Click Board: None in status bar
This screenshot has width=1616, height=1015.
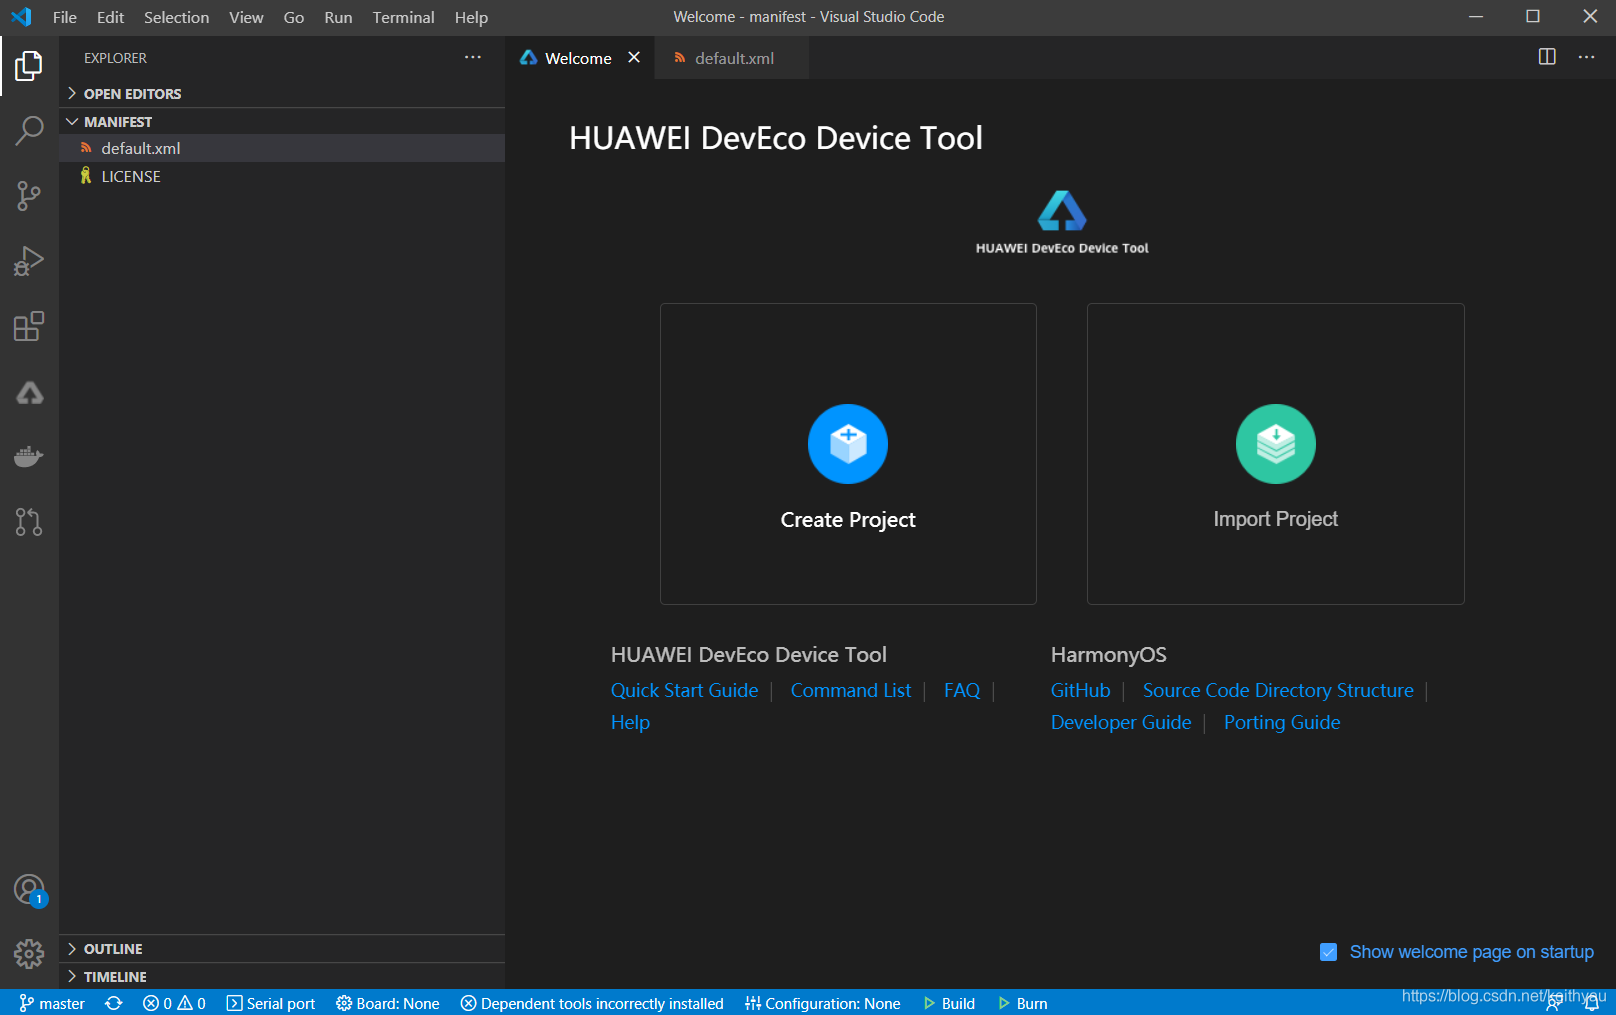click(x=388, y=1003)
